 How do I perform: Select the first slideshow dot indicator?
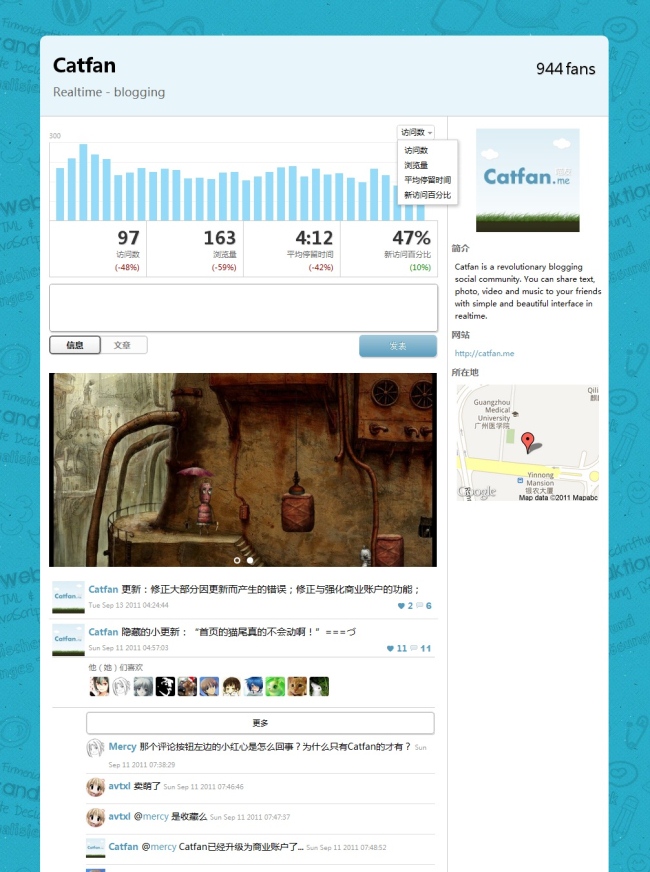tap(237, 560)
